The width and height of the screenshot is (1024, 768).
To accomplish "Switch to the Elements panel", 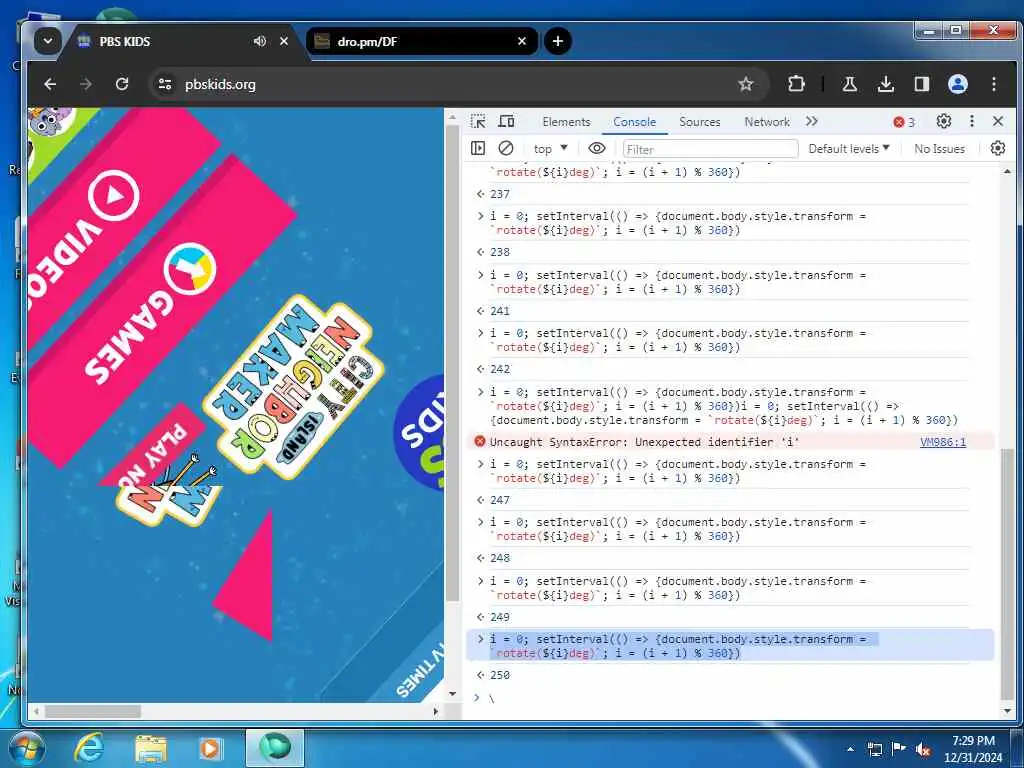I will pos(566,122).
